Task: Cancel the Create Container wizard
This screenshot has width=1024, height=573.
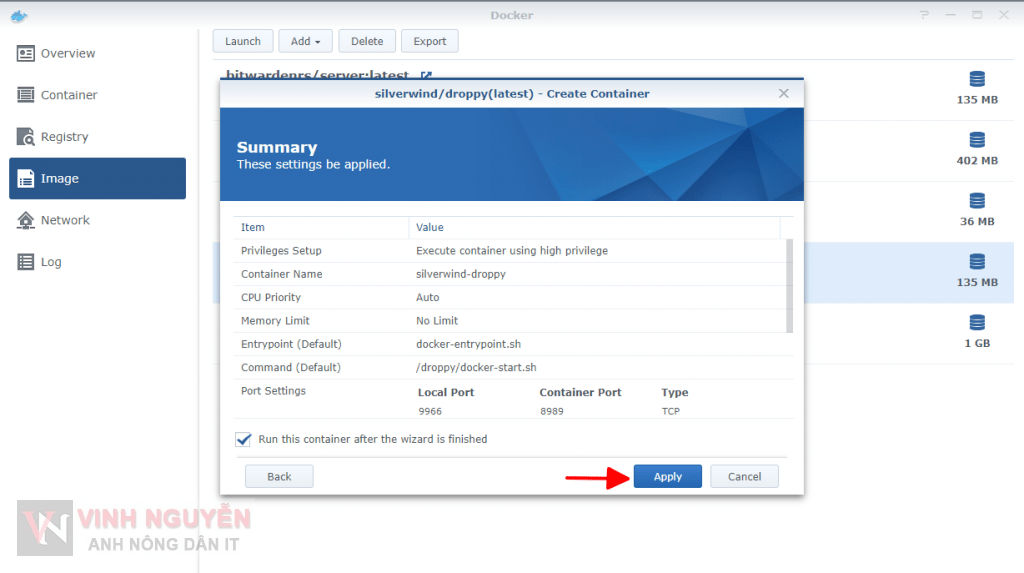Action: point(744,477)
